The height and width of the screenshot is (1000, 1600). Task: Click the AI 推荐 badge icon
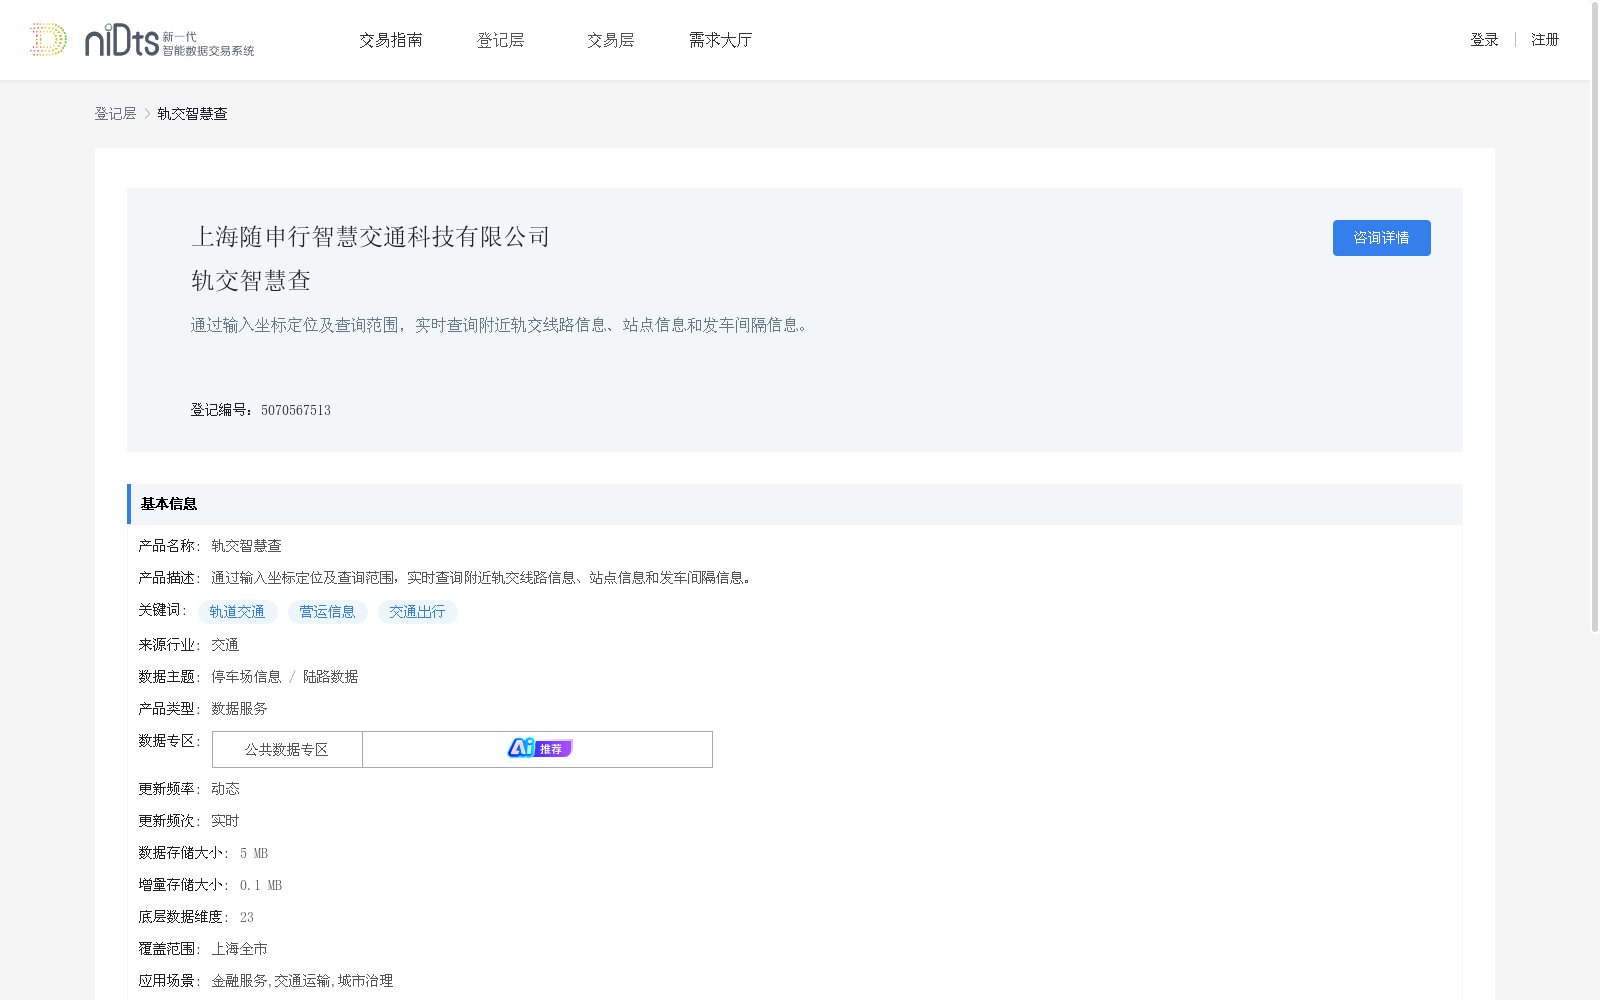pos(539,748)
